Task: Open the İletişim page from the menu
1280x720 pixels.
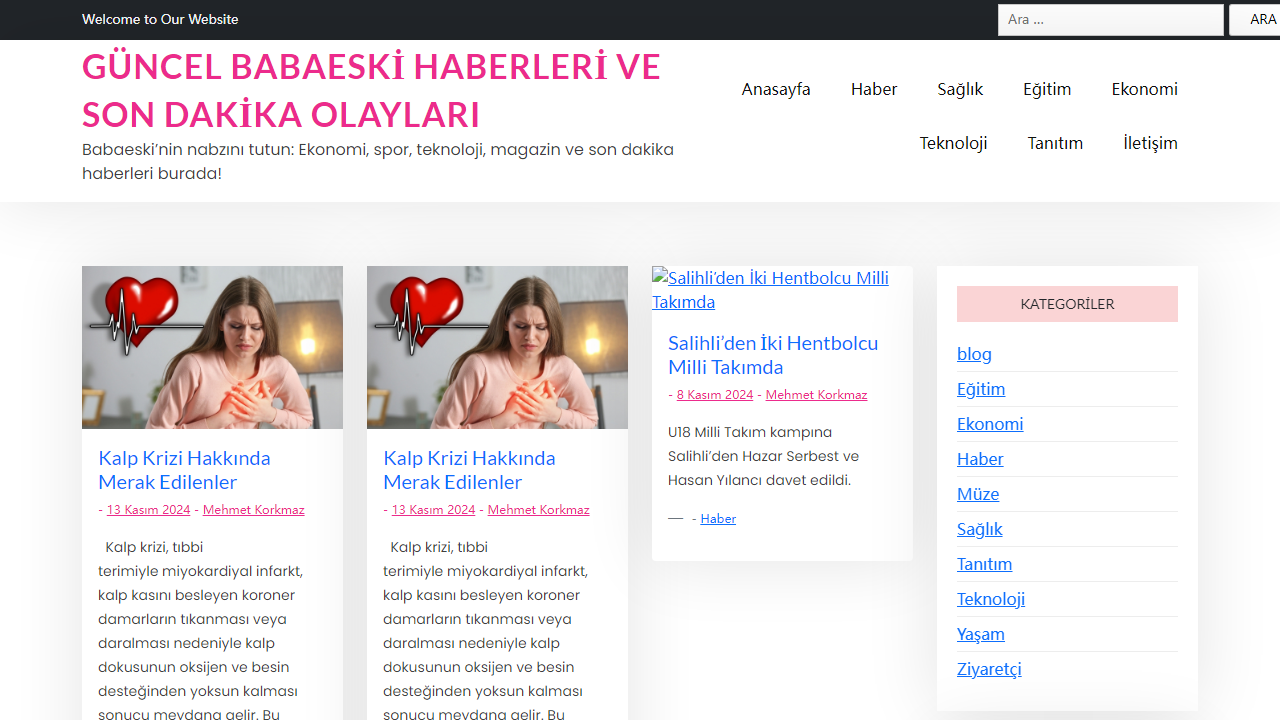Action: coord(1150,143)
